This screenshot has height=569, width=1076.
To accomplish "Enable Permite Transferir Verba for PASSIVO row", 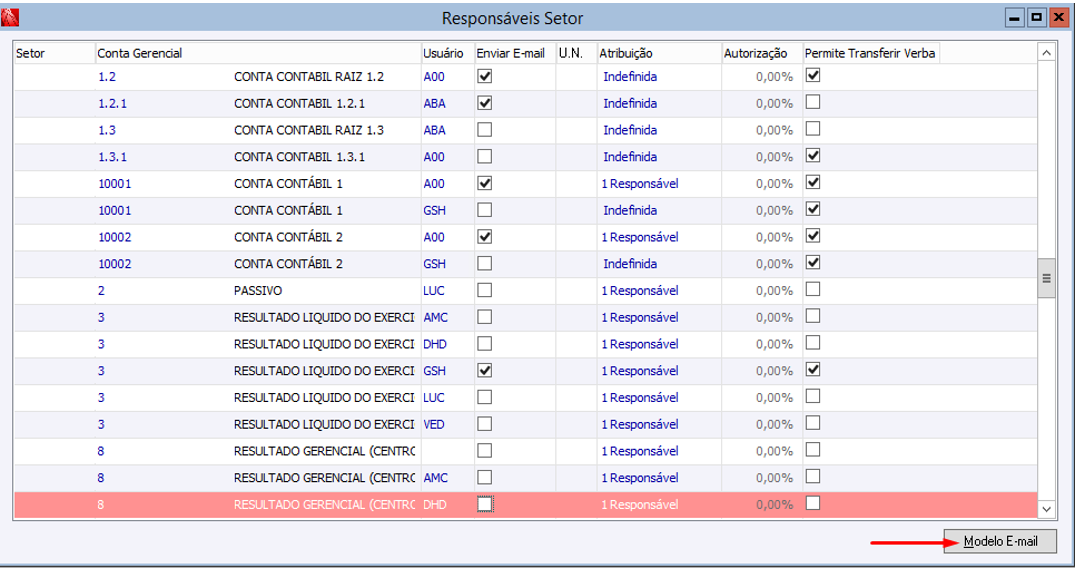I will pyautogui.click(x=812, y=290).
